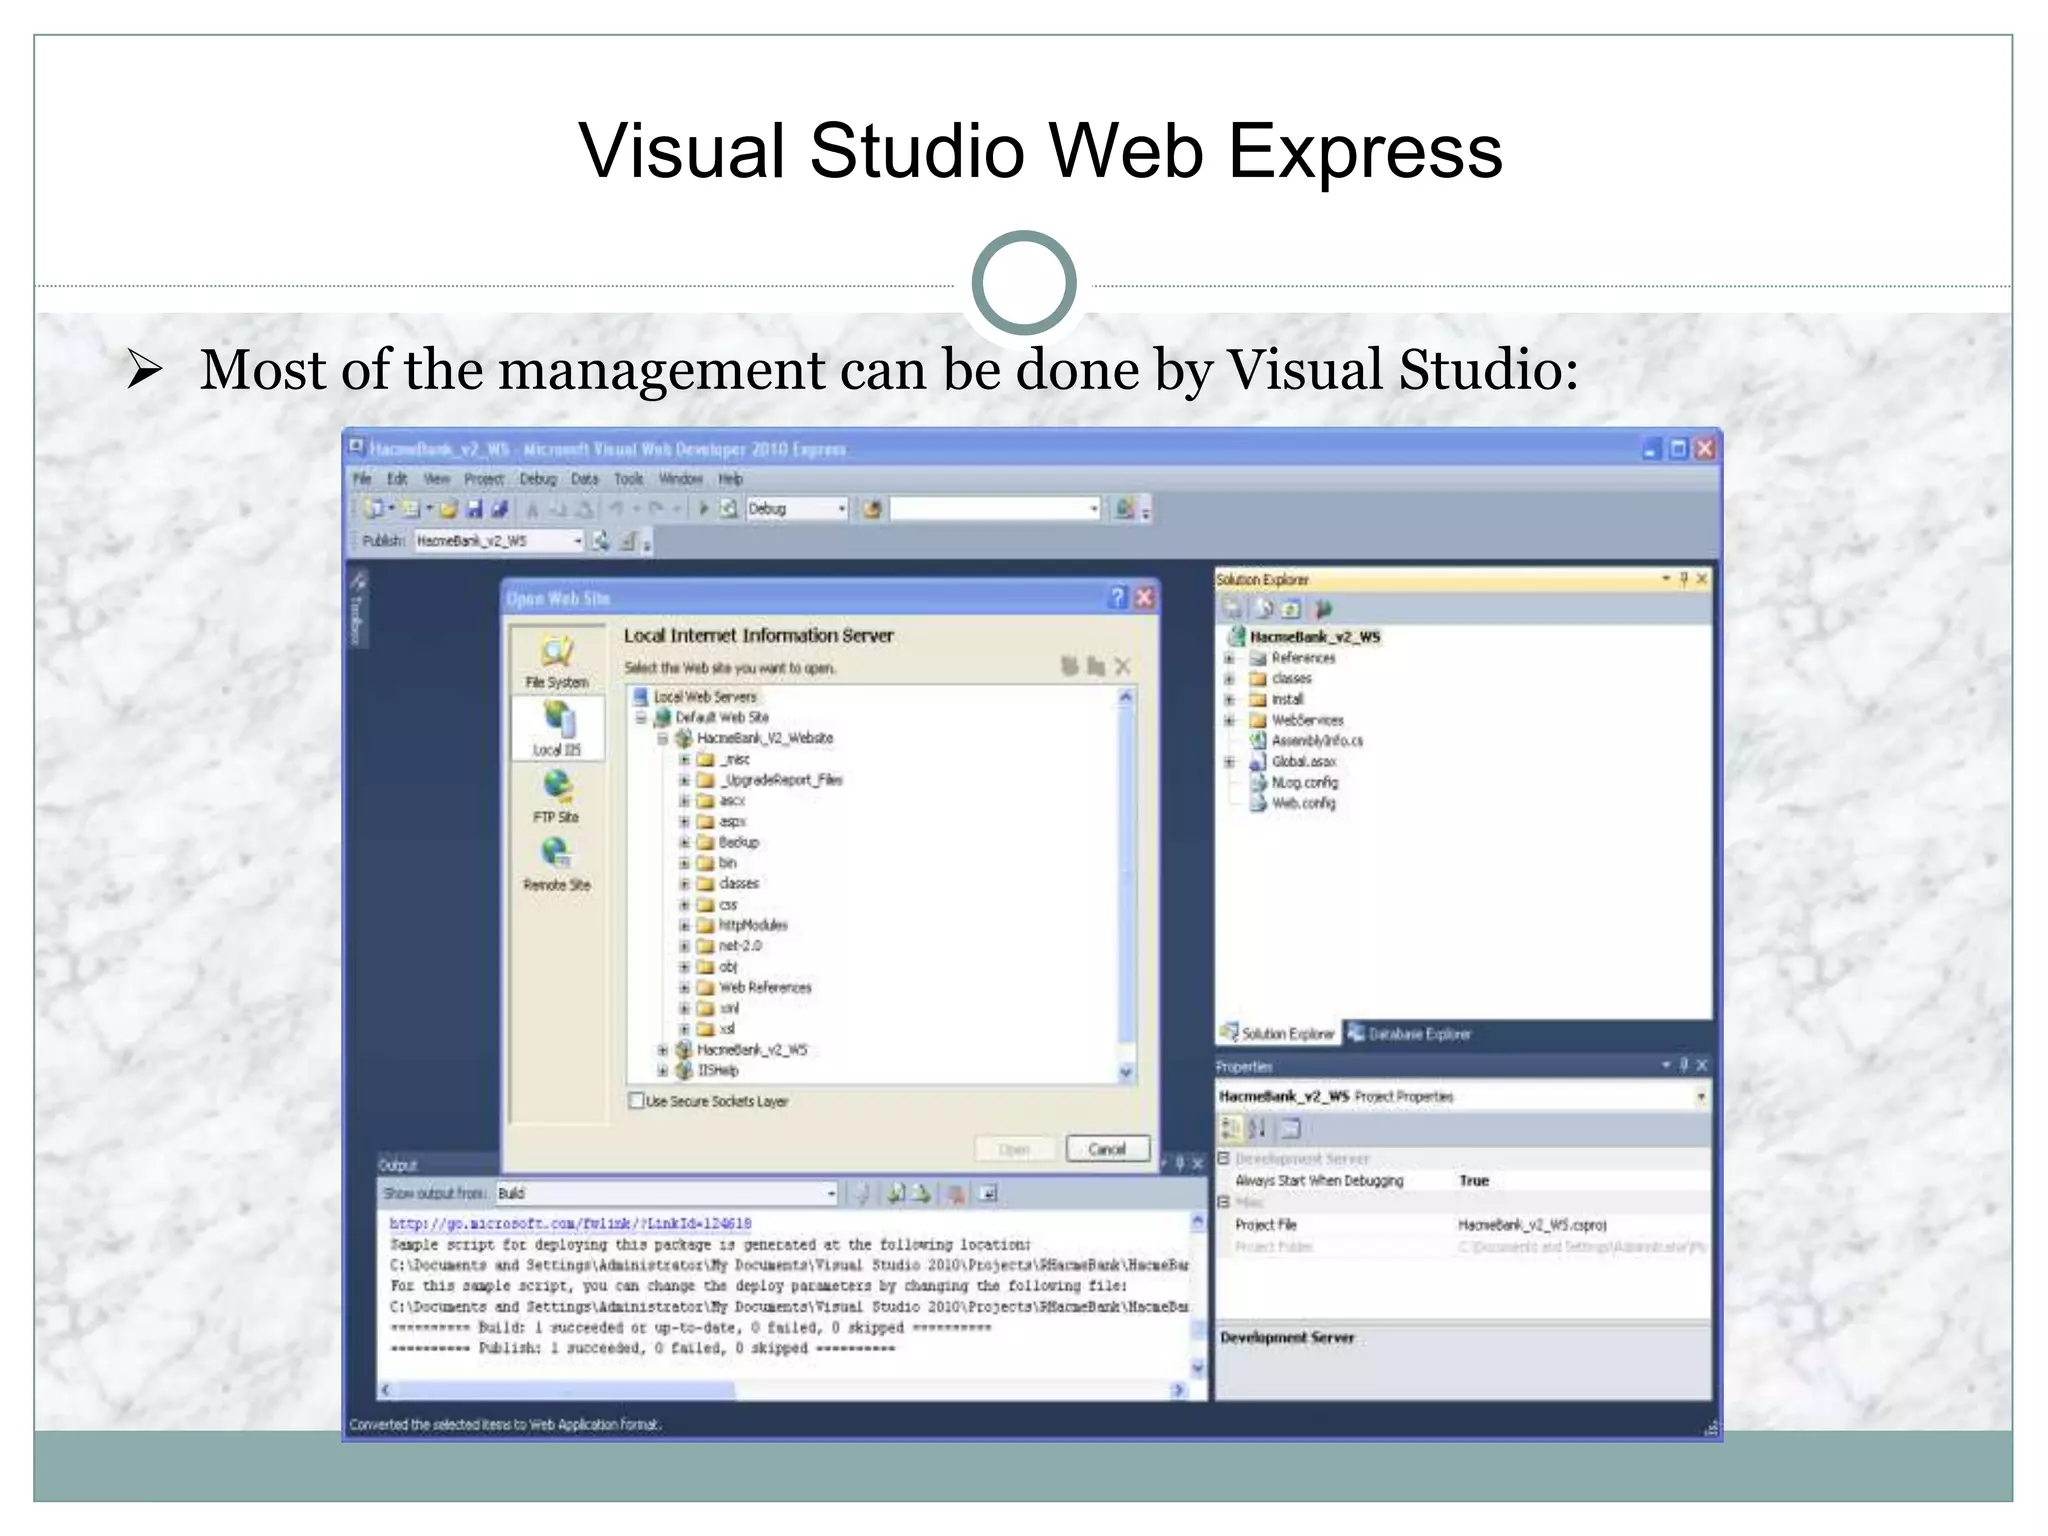Image resolution: width=2048 pixels, height=1536 pixels.
Task: Collapse the Development Server property category
Action: pyautogui.click(x=1223, y=1158)
